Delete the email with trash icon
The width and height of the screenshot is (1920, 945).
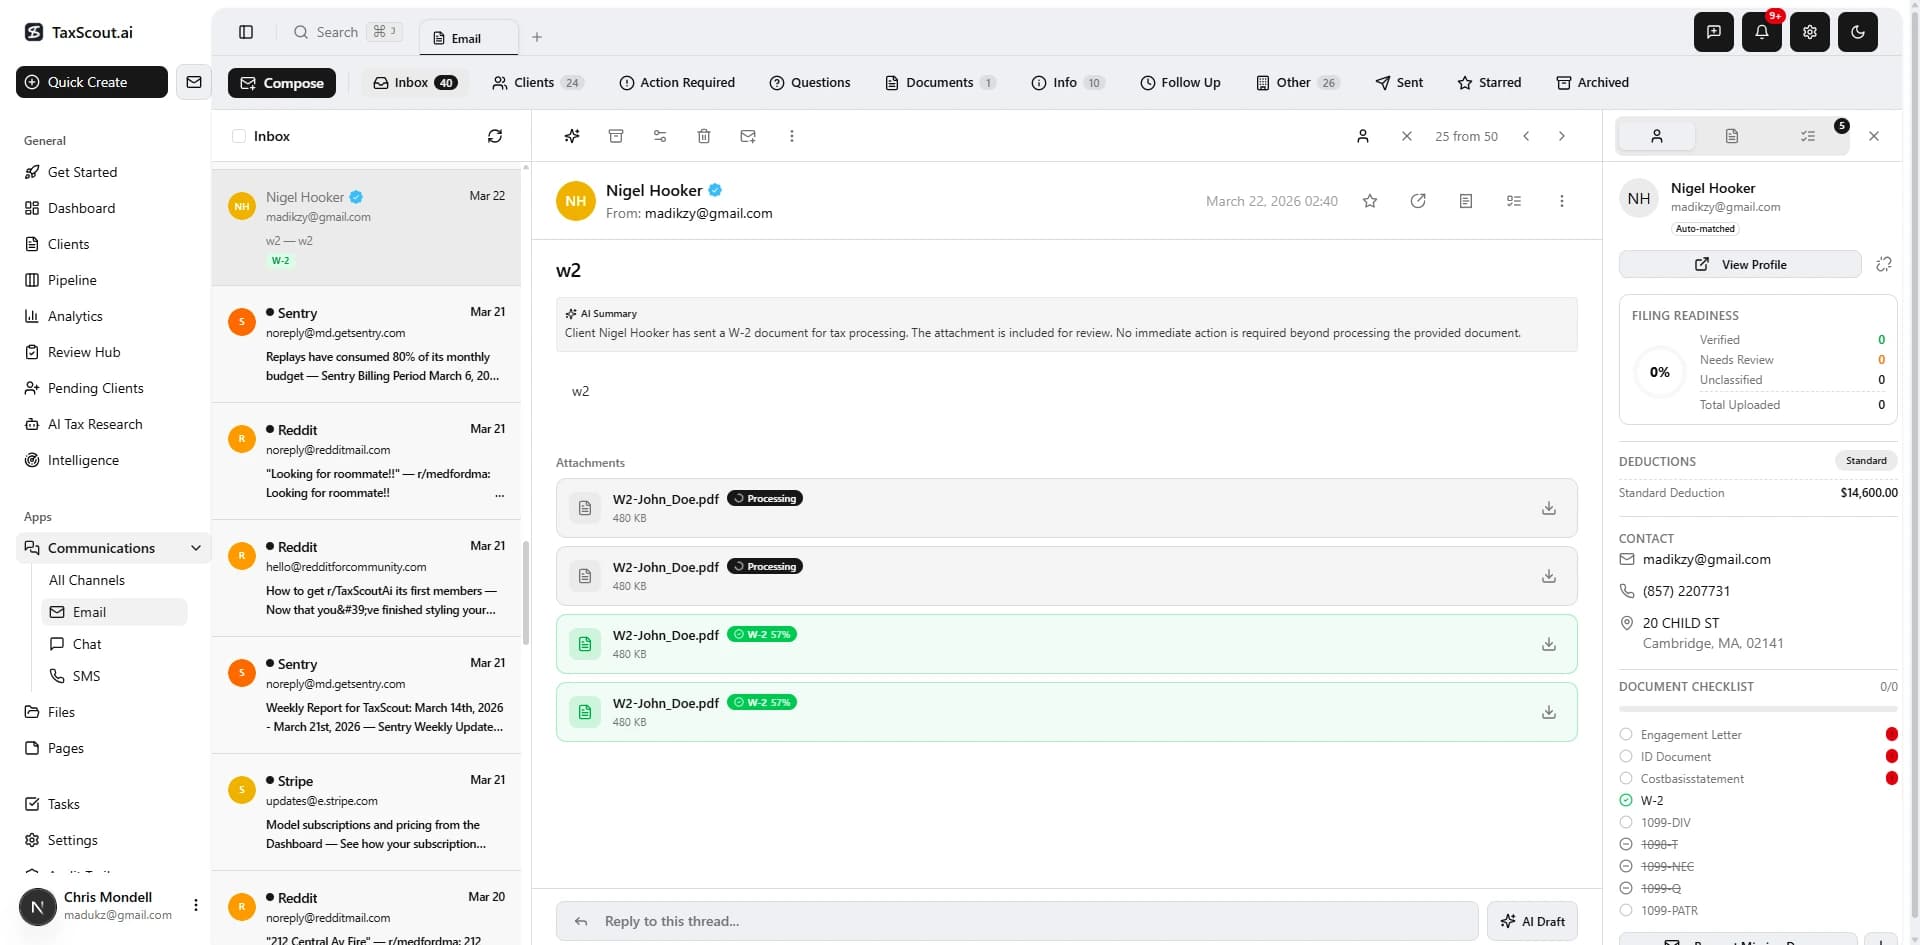point(704,136)
